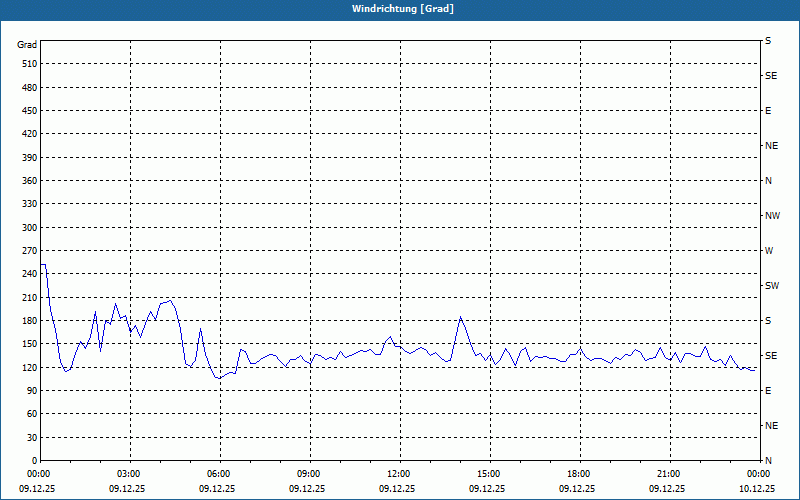The width and height of the screenshot is (800, 500).
Task: Click the 150 value on the left axis
Action: click(x=30, y=344)
